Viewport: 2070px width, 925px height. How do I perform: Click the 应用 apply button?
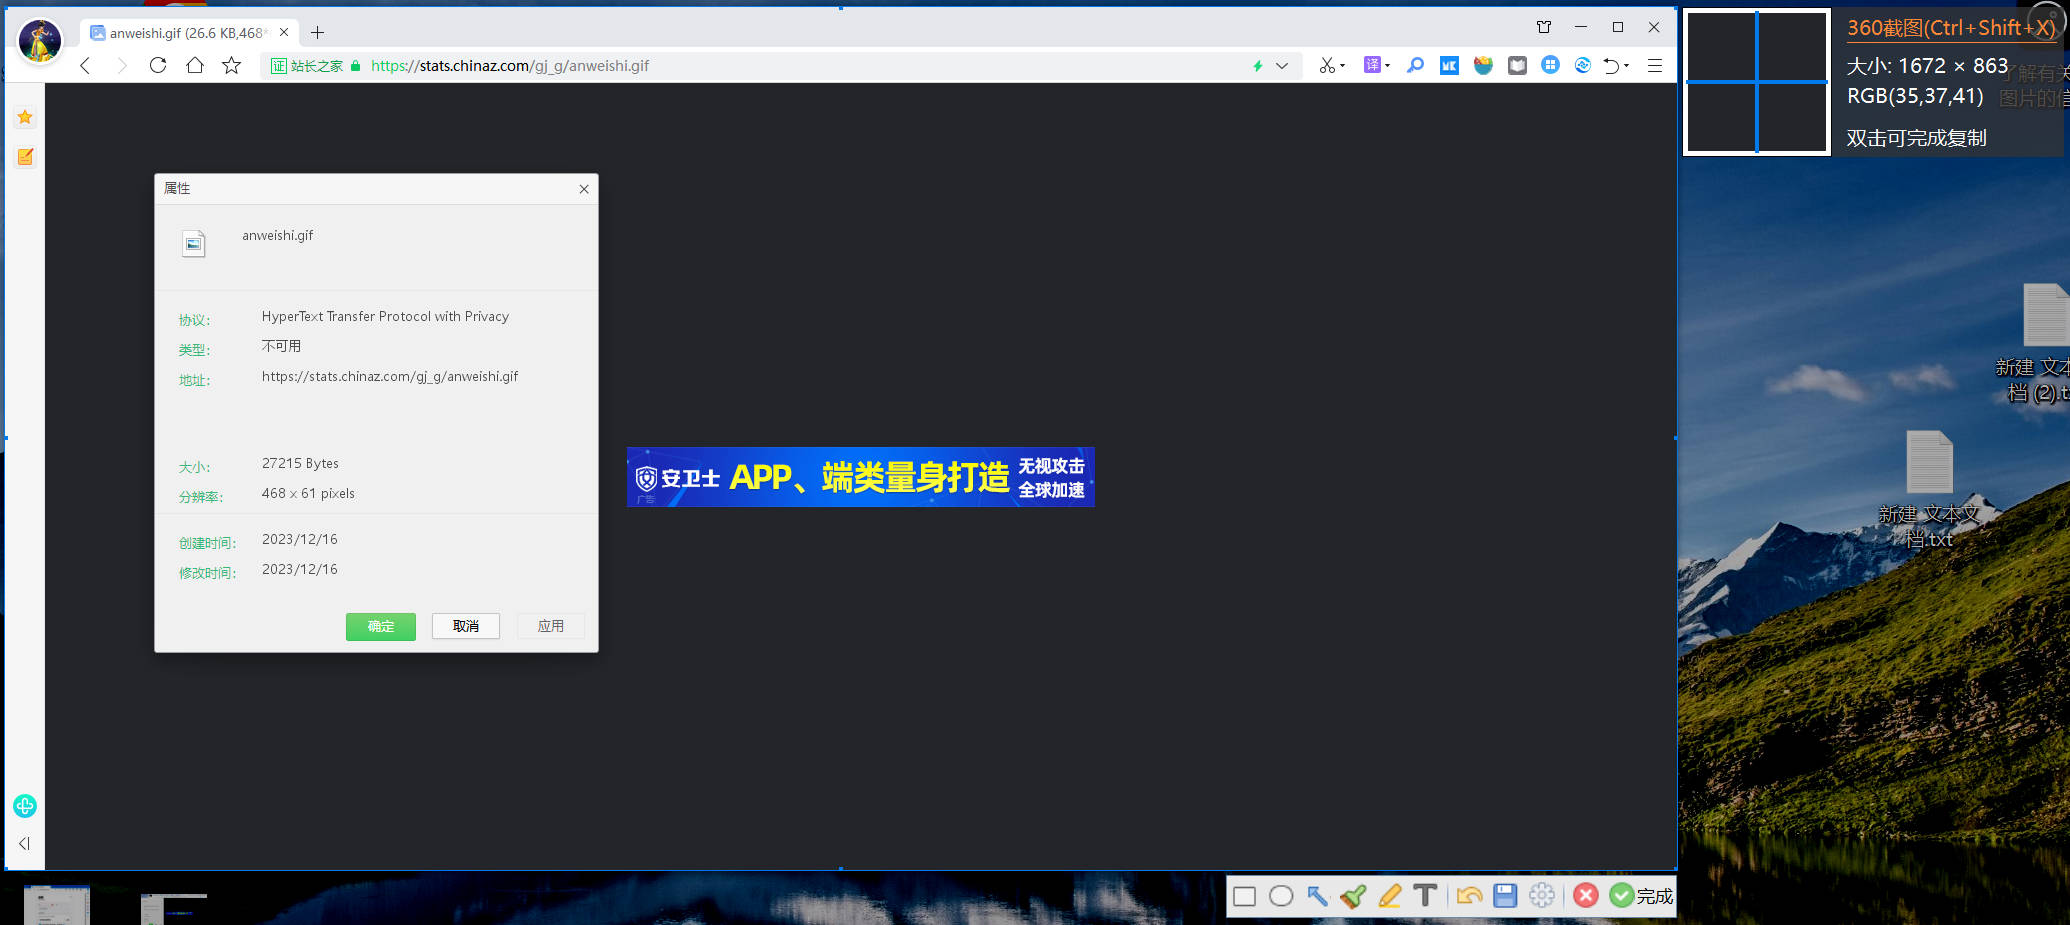(x=551, y=626)
